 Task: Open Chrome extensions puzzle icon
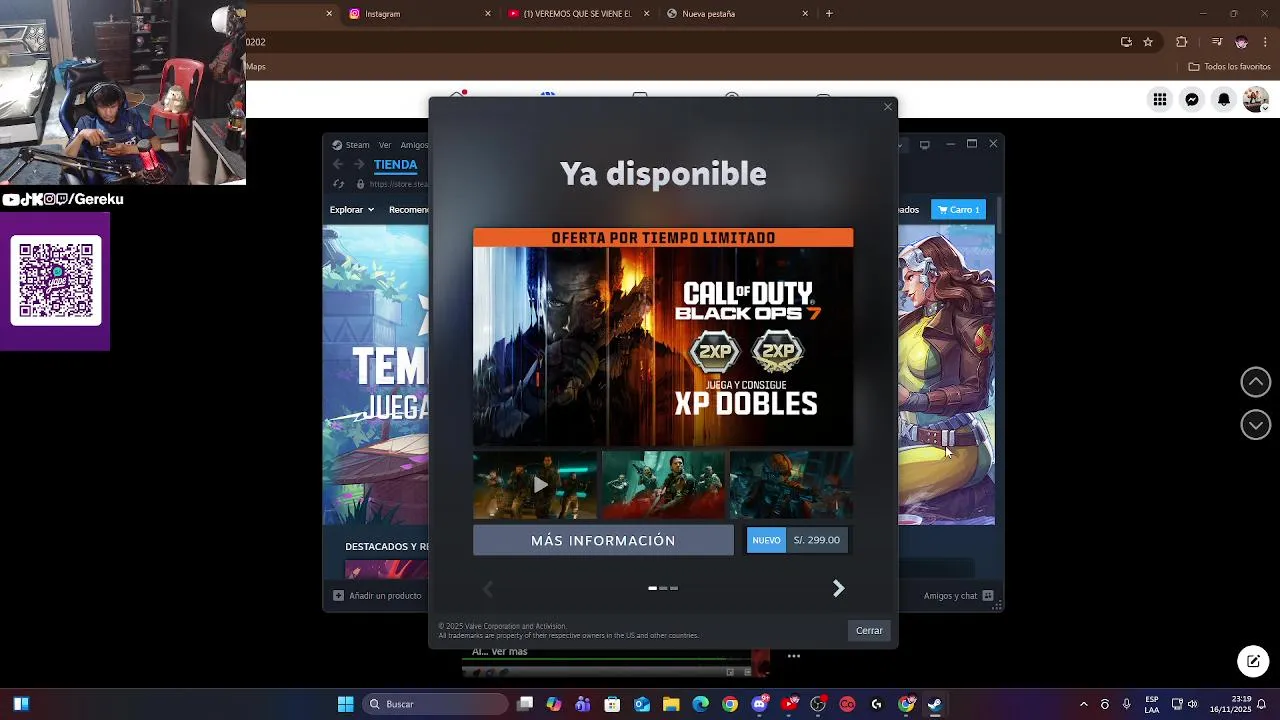tap(1182, 42)
